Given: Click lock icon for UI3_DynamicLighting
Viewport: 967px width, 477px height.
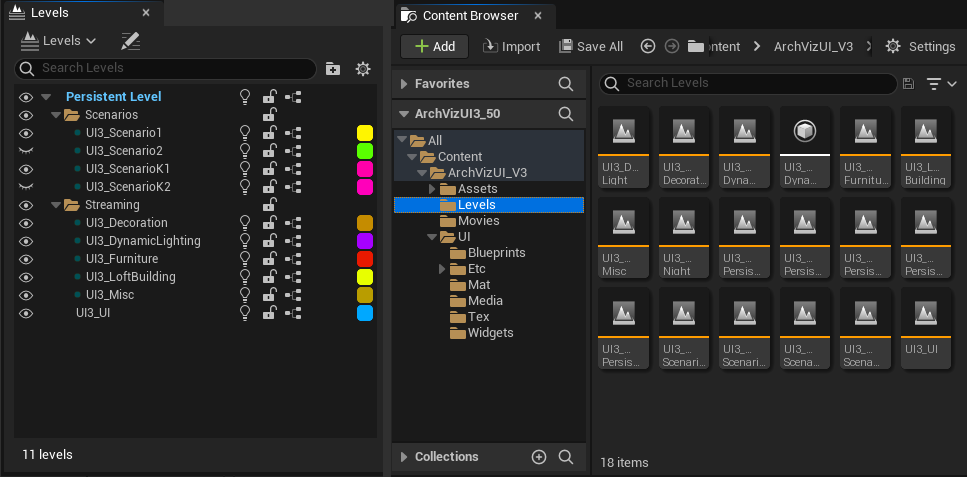Looking at the screenshot, I should [269, 241].
